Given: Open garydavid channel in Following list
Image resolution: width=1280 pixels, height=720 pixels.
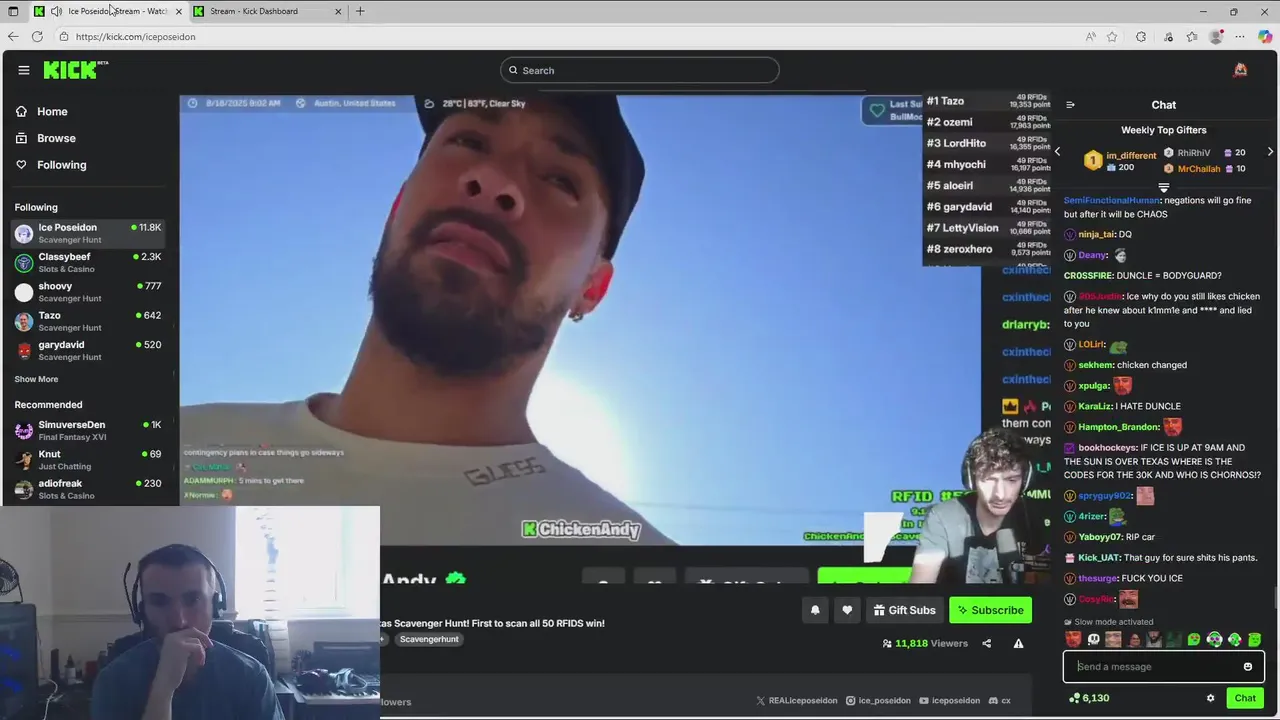Looking at the screenshot, I should coord(88,350).
